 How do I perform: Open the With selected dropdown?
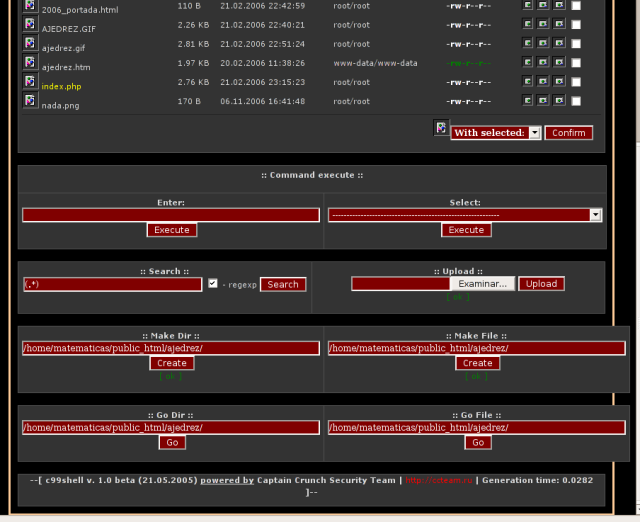535,133
